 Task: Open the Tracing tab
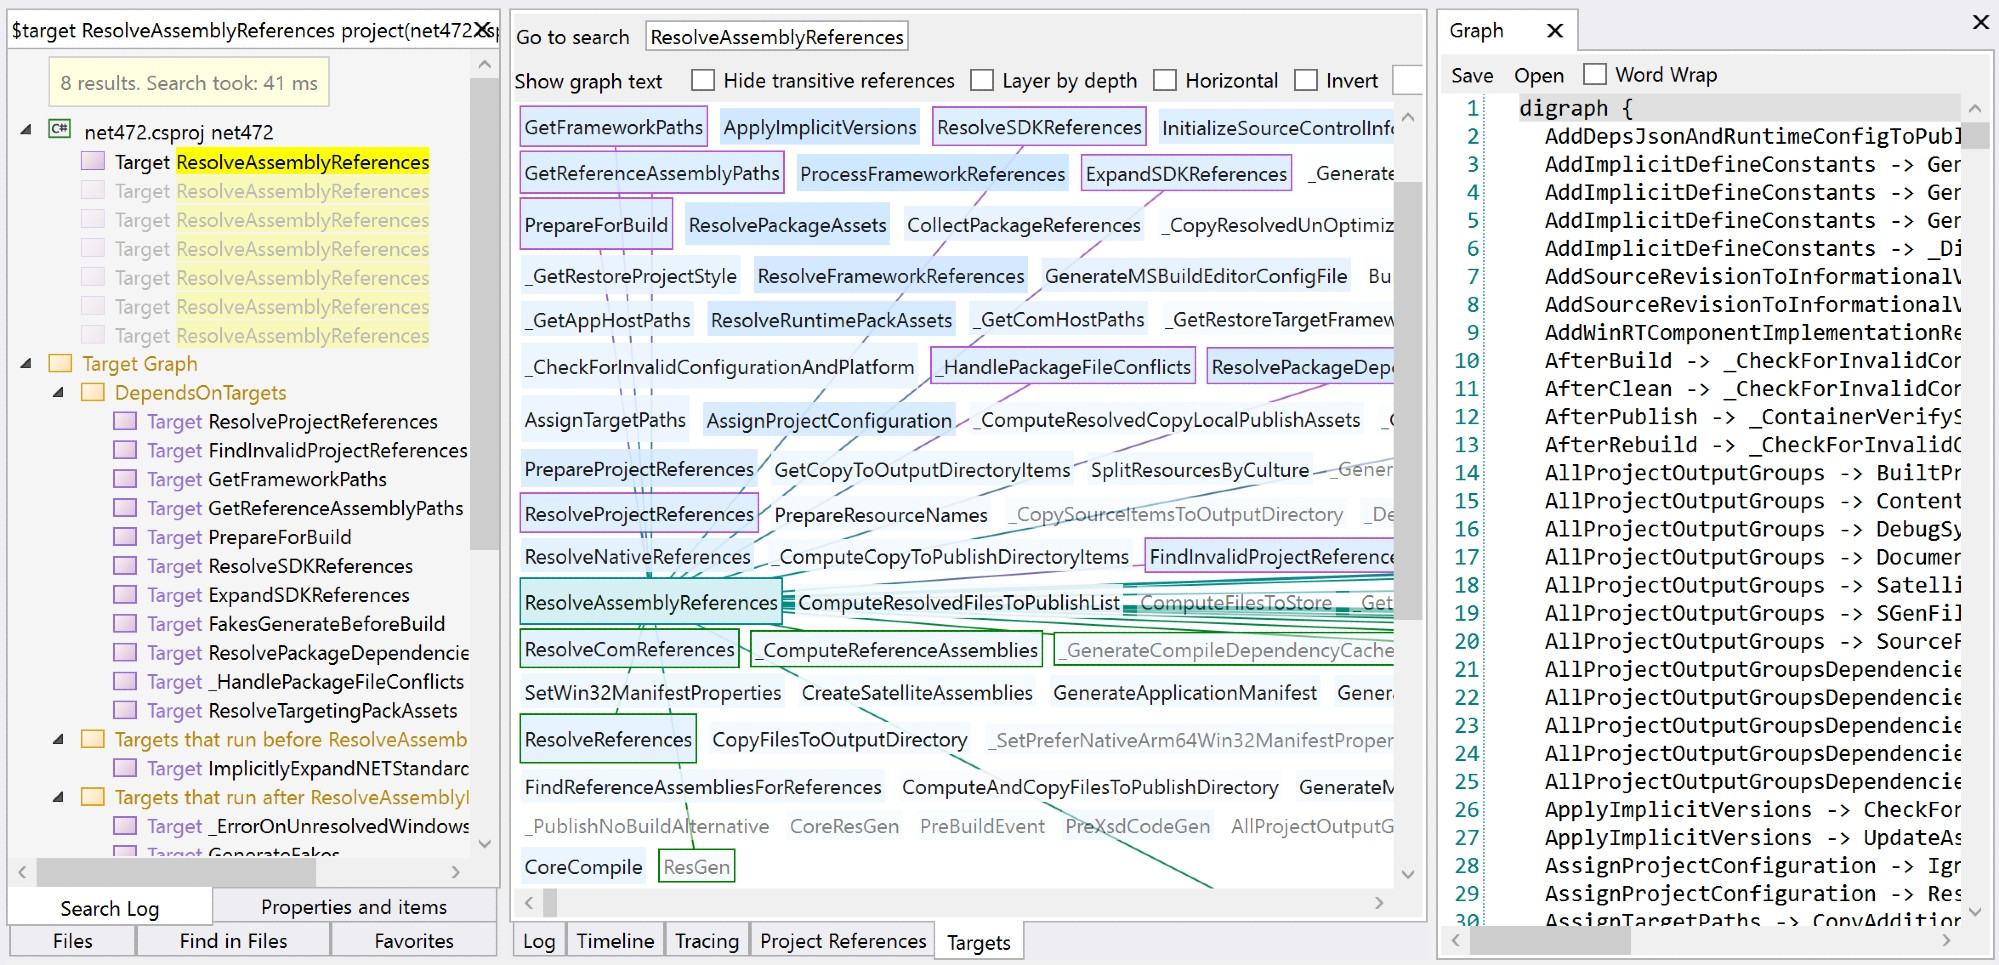tap(707, 941)
